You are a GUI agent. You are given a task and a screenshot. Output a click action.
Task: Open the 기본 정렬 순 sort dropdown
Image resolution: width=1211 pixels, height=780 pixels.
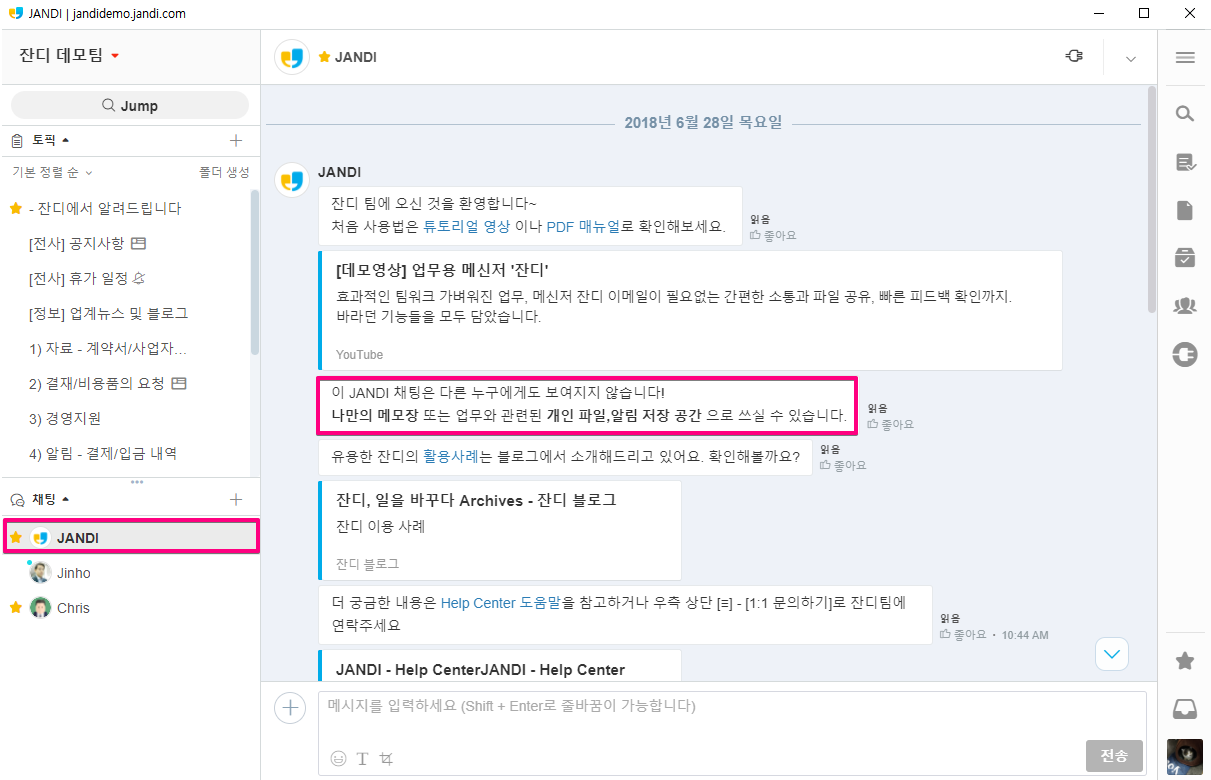(x=52, y=172)
